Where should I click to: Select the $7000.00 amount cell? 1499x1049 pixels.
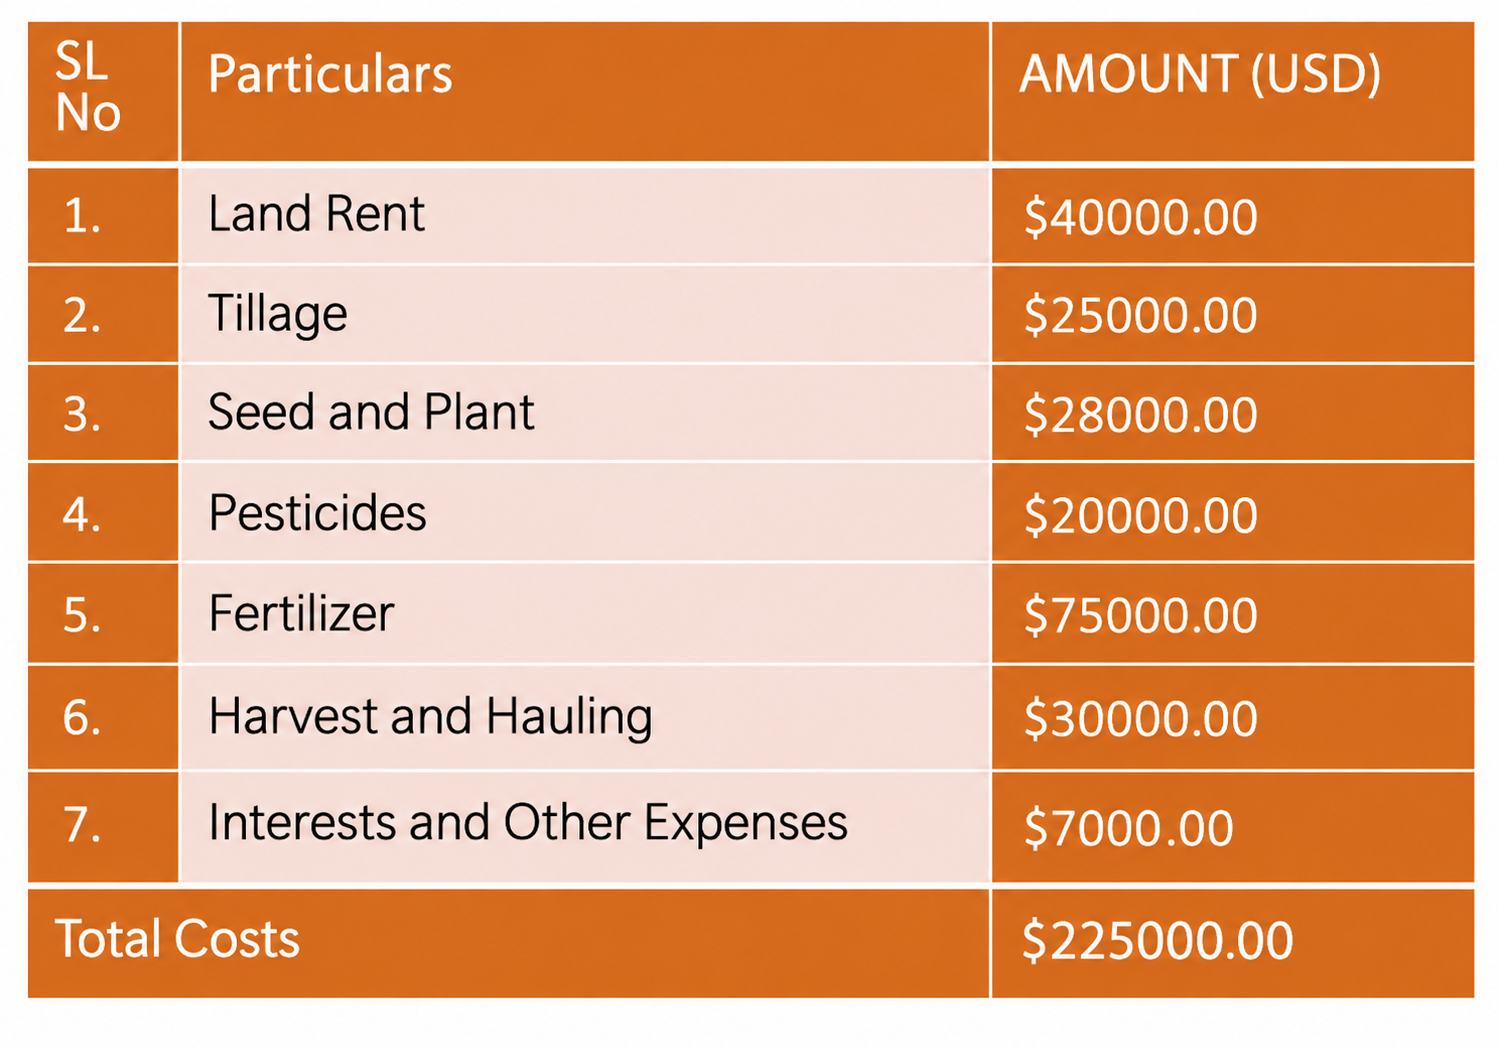1233,827
